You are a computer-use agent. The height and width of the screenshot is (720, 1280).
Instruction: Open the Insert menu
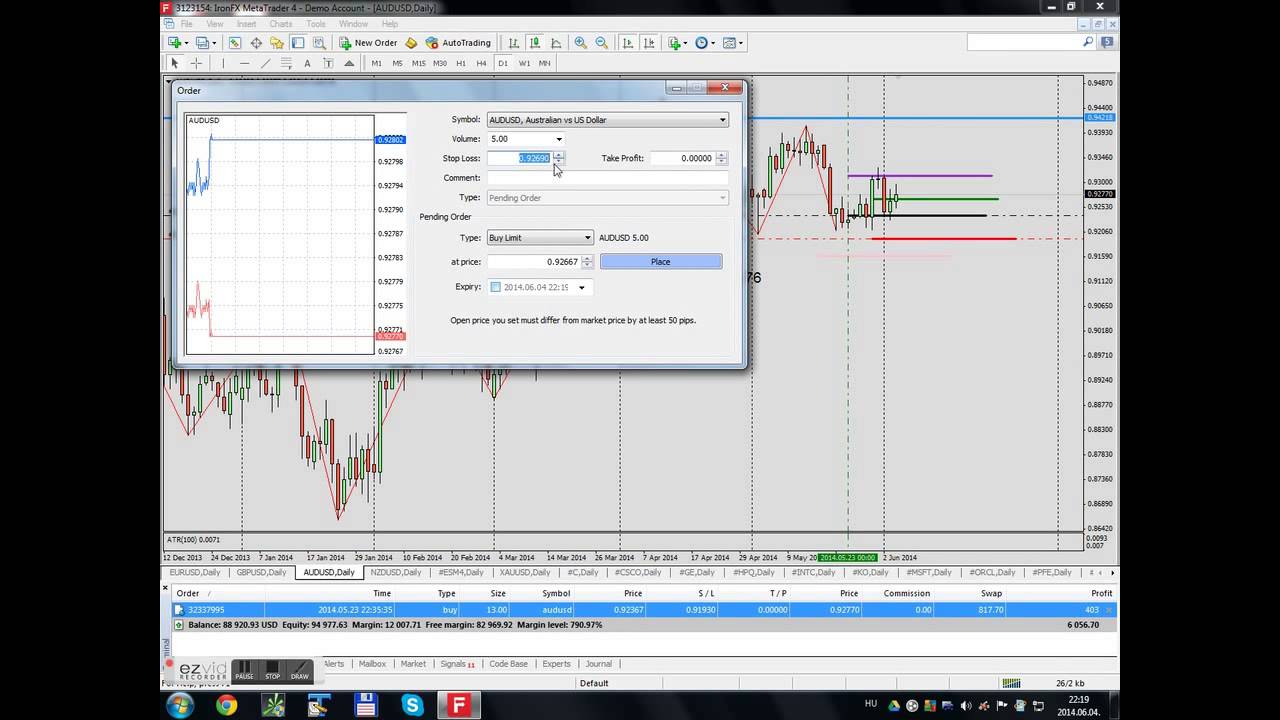(x=246, y=24)
